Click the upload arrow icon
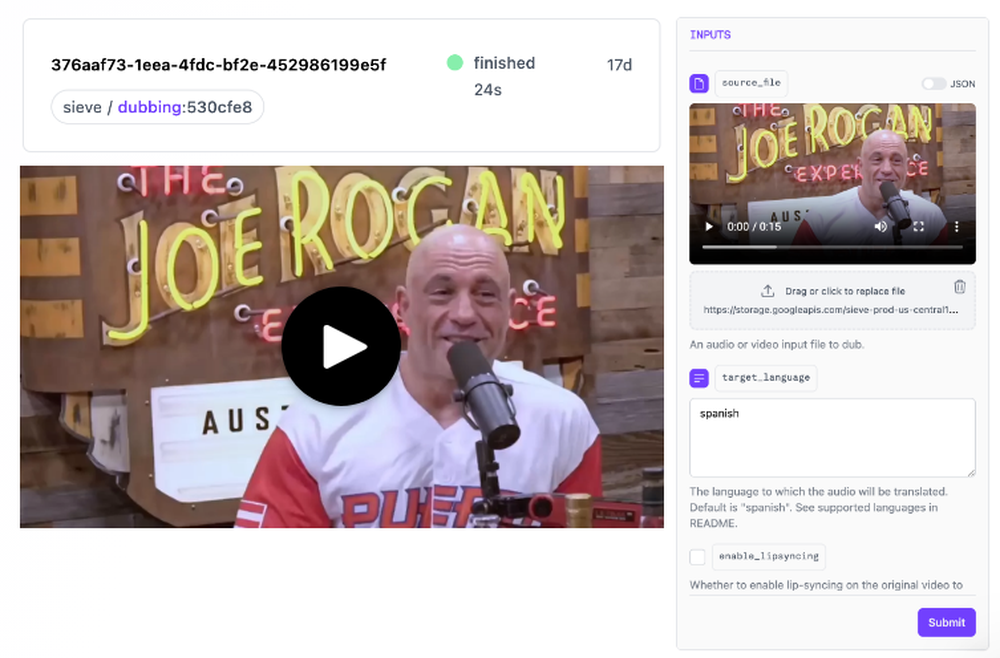 pyautogui.click(x=767, y=291)
